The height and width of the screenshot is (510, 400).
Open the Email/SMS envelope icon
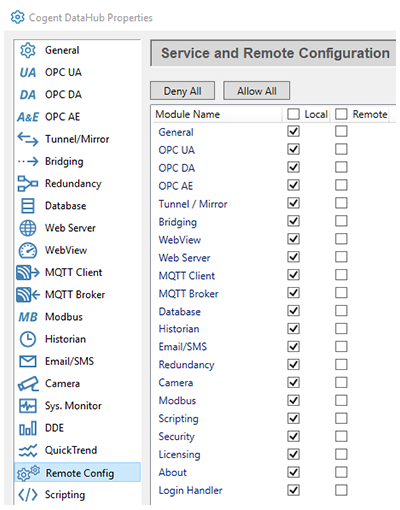(x=28, y=361)
